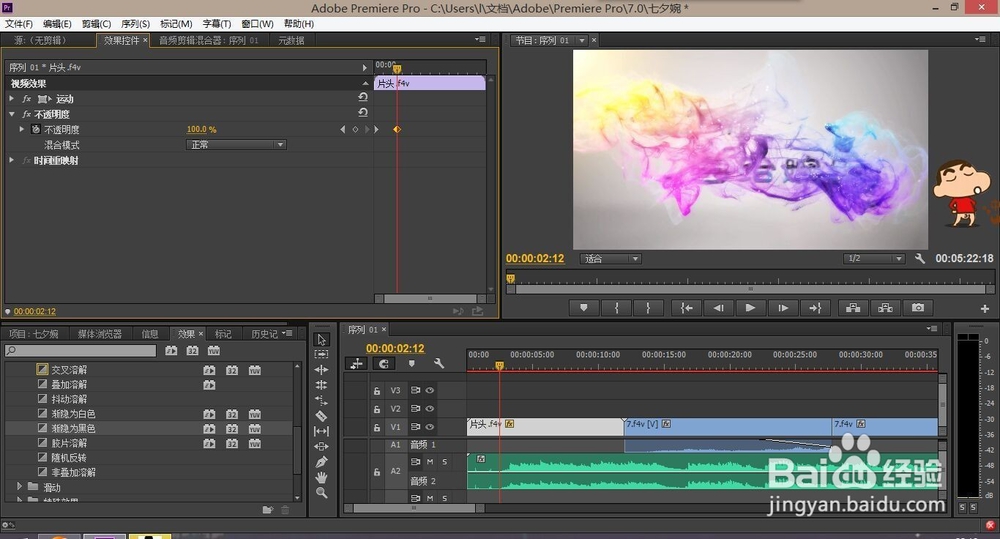Go to Out point in program monitor

point(815,307)
